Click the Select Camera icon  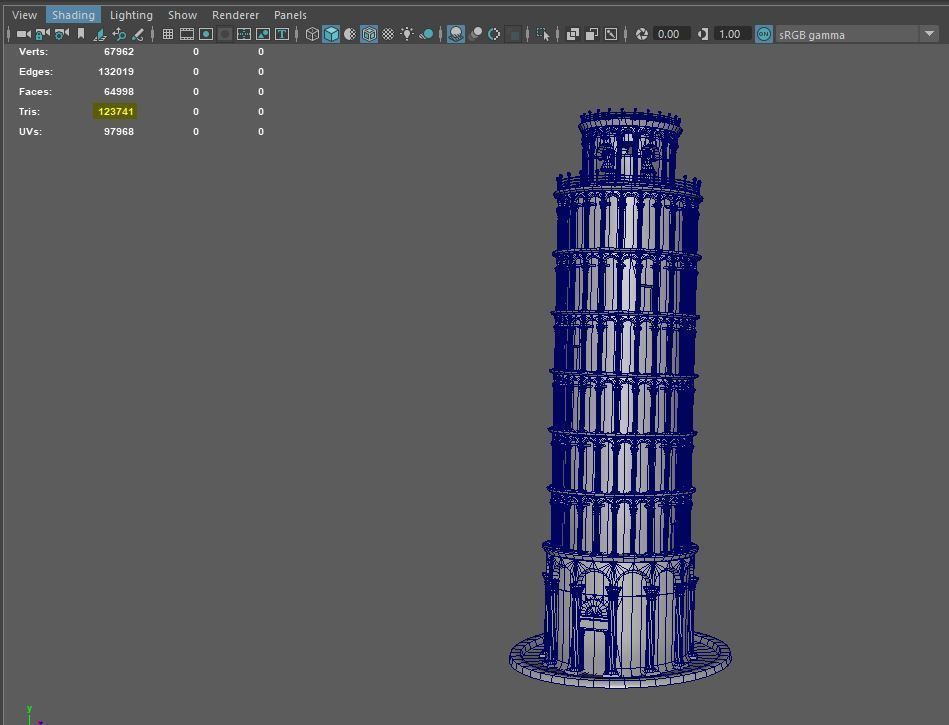click(23, 34)
